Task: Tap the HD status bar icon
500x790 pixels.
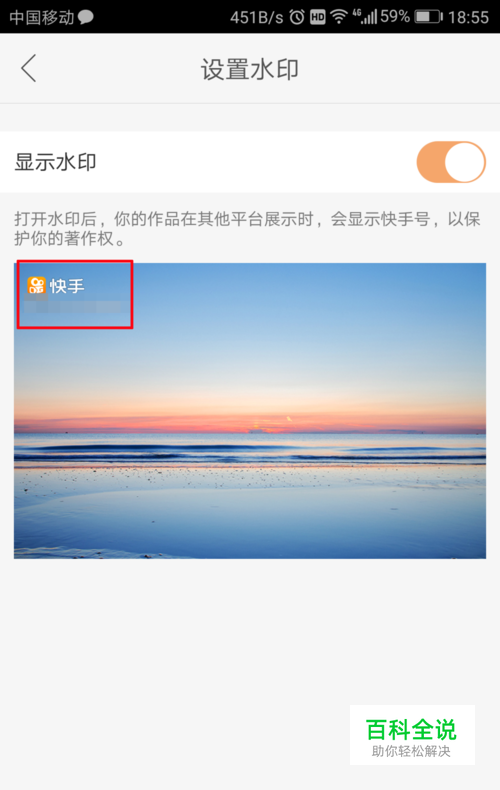Action: pos(318,17)
